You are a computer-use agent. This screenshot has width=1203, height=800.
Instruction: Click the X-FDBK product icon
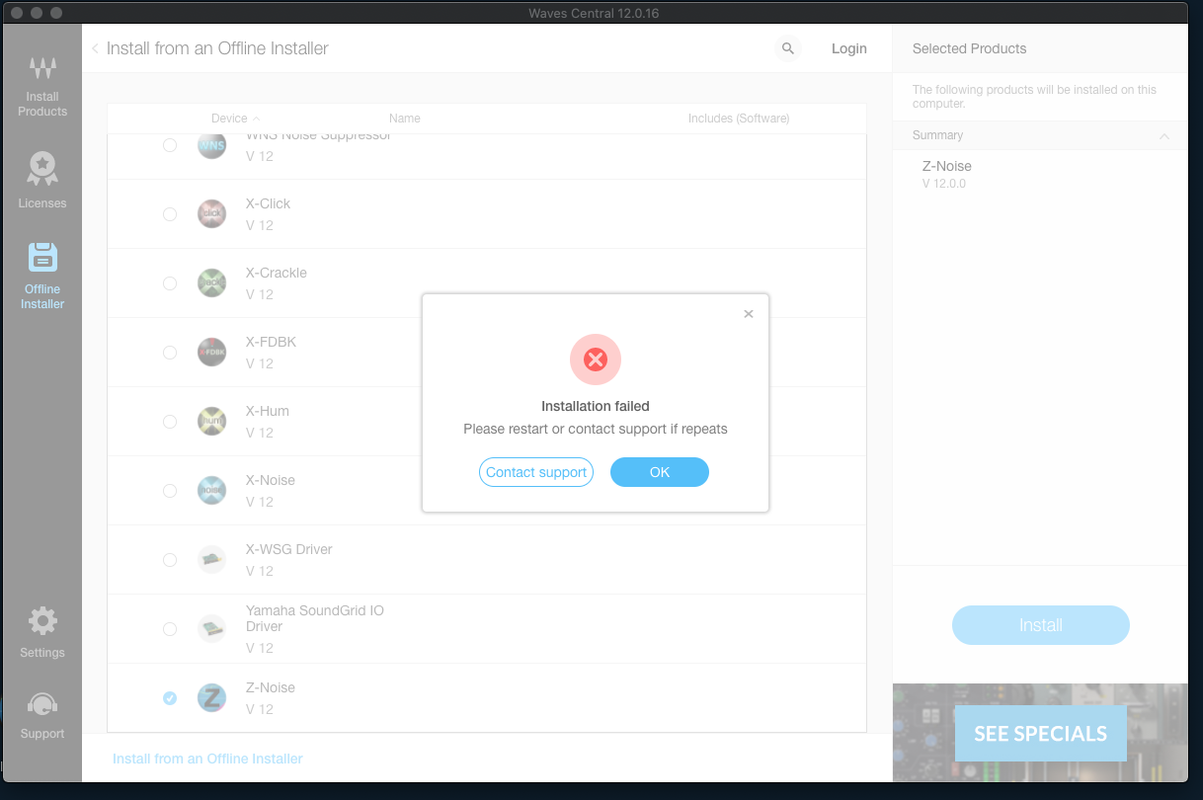tap(211, 352)
